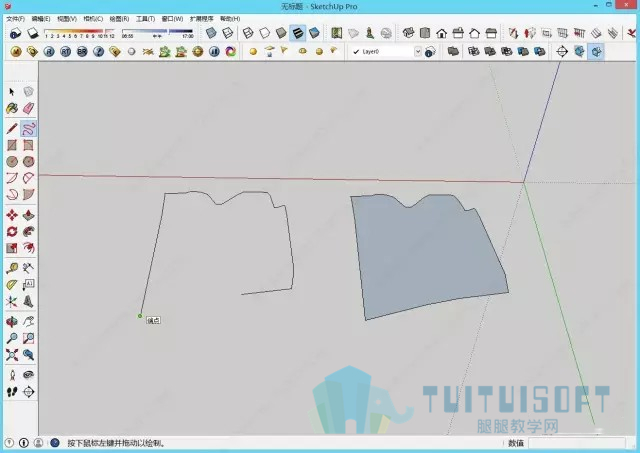Choose the Circle tool
The image size is (640, 453).
tap(12, 162)
